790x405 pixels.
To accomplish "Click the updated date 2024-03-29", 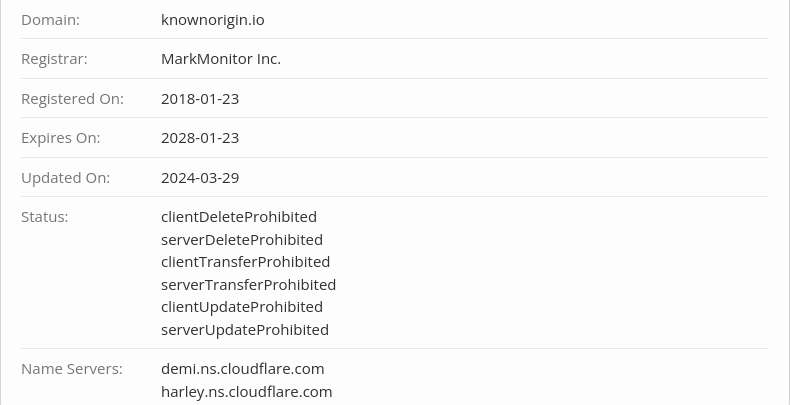I will [200, 177].
